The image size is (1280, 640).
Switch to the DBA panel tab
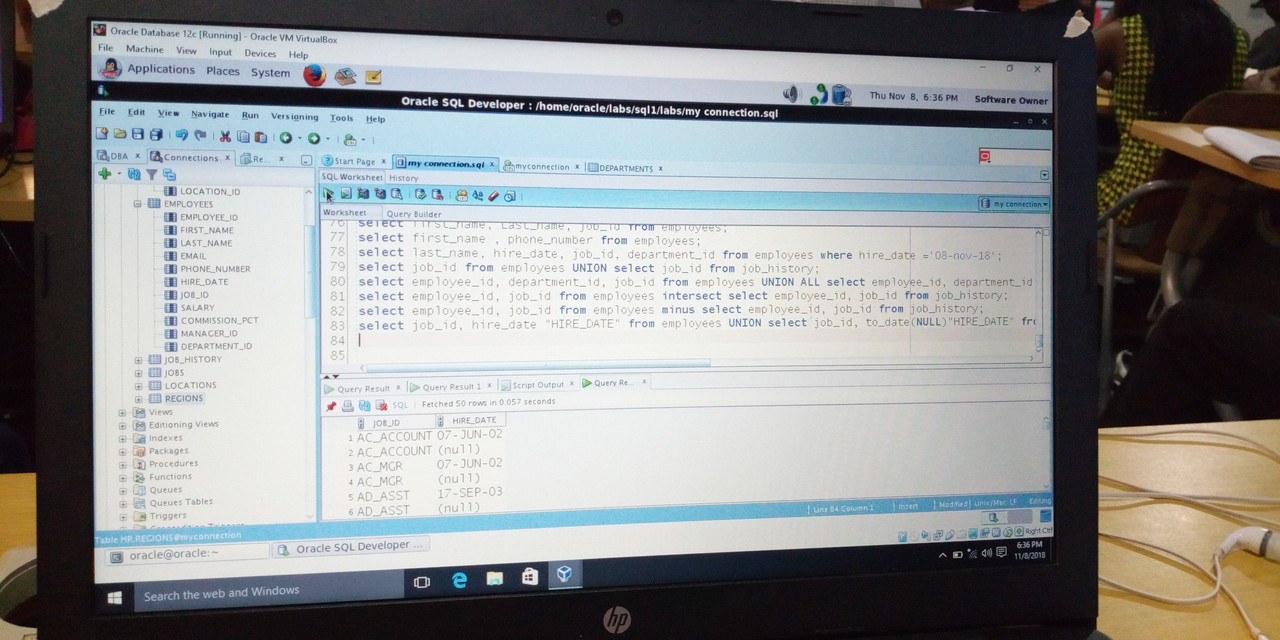coord(119,156)
